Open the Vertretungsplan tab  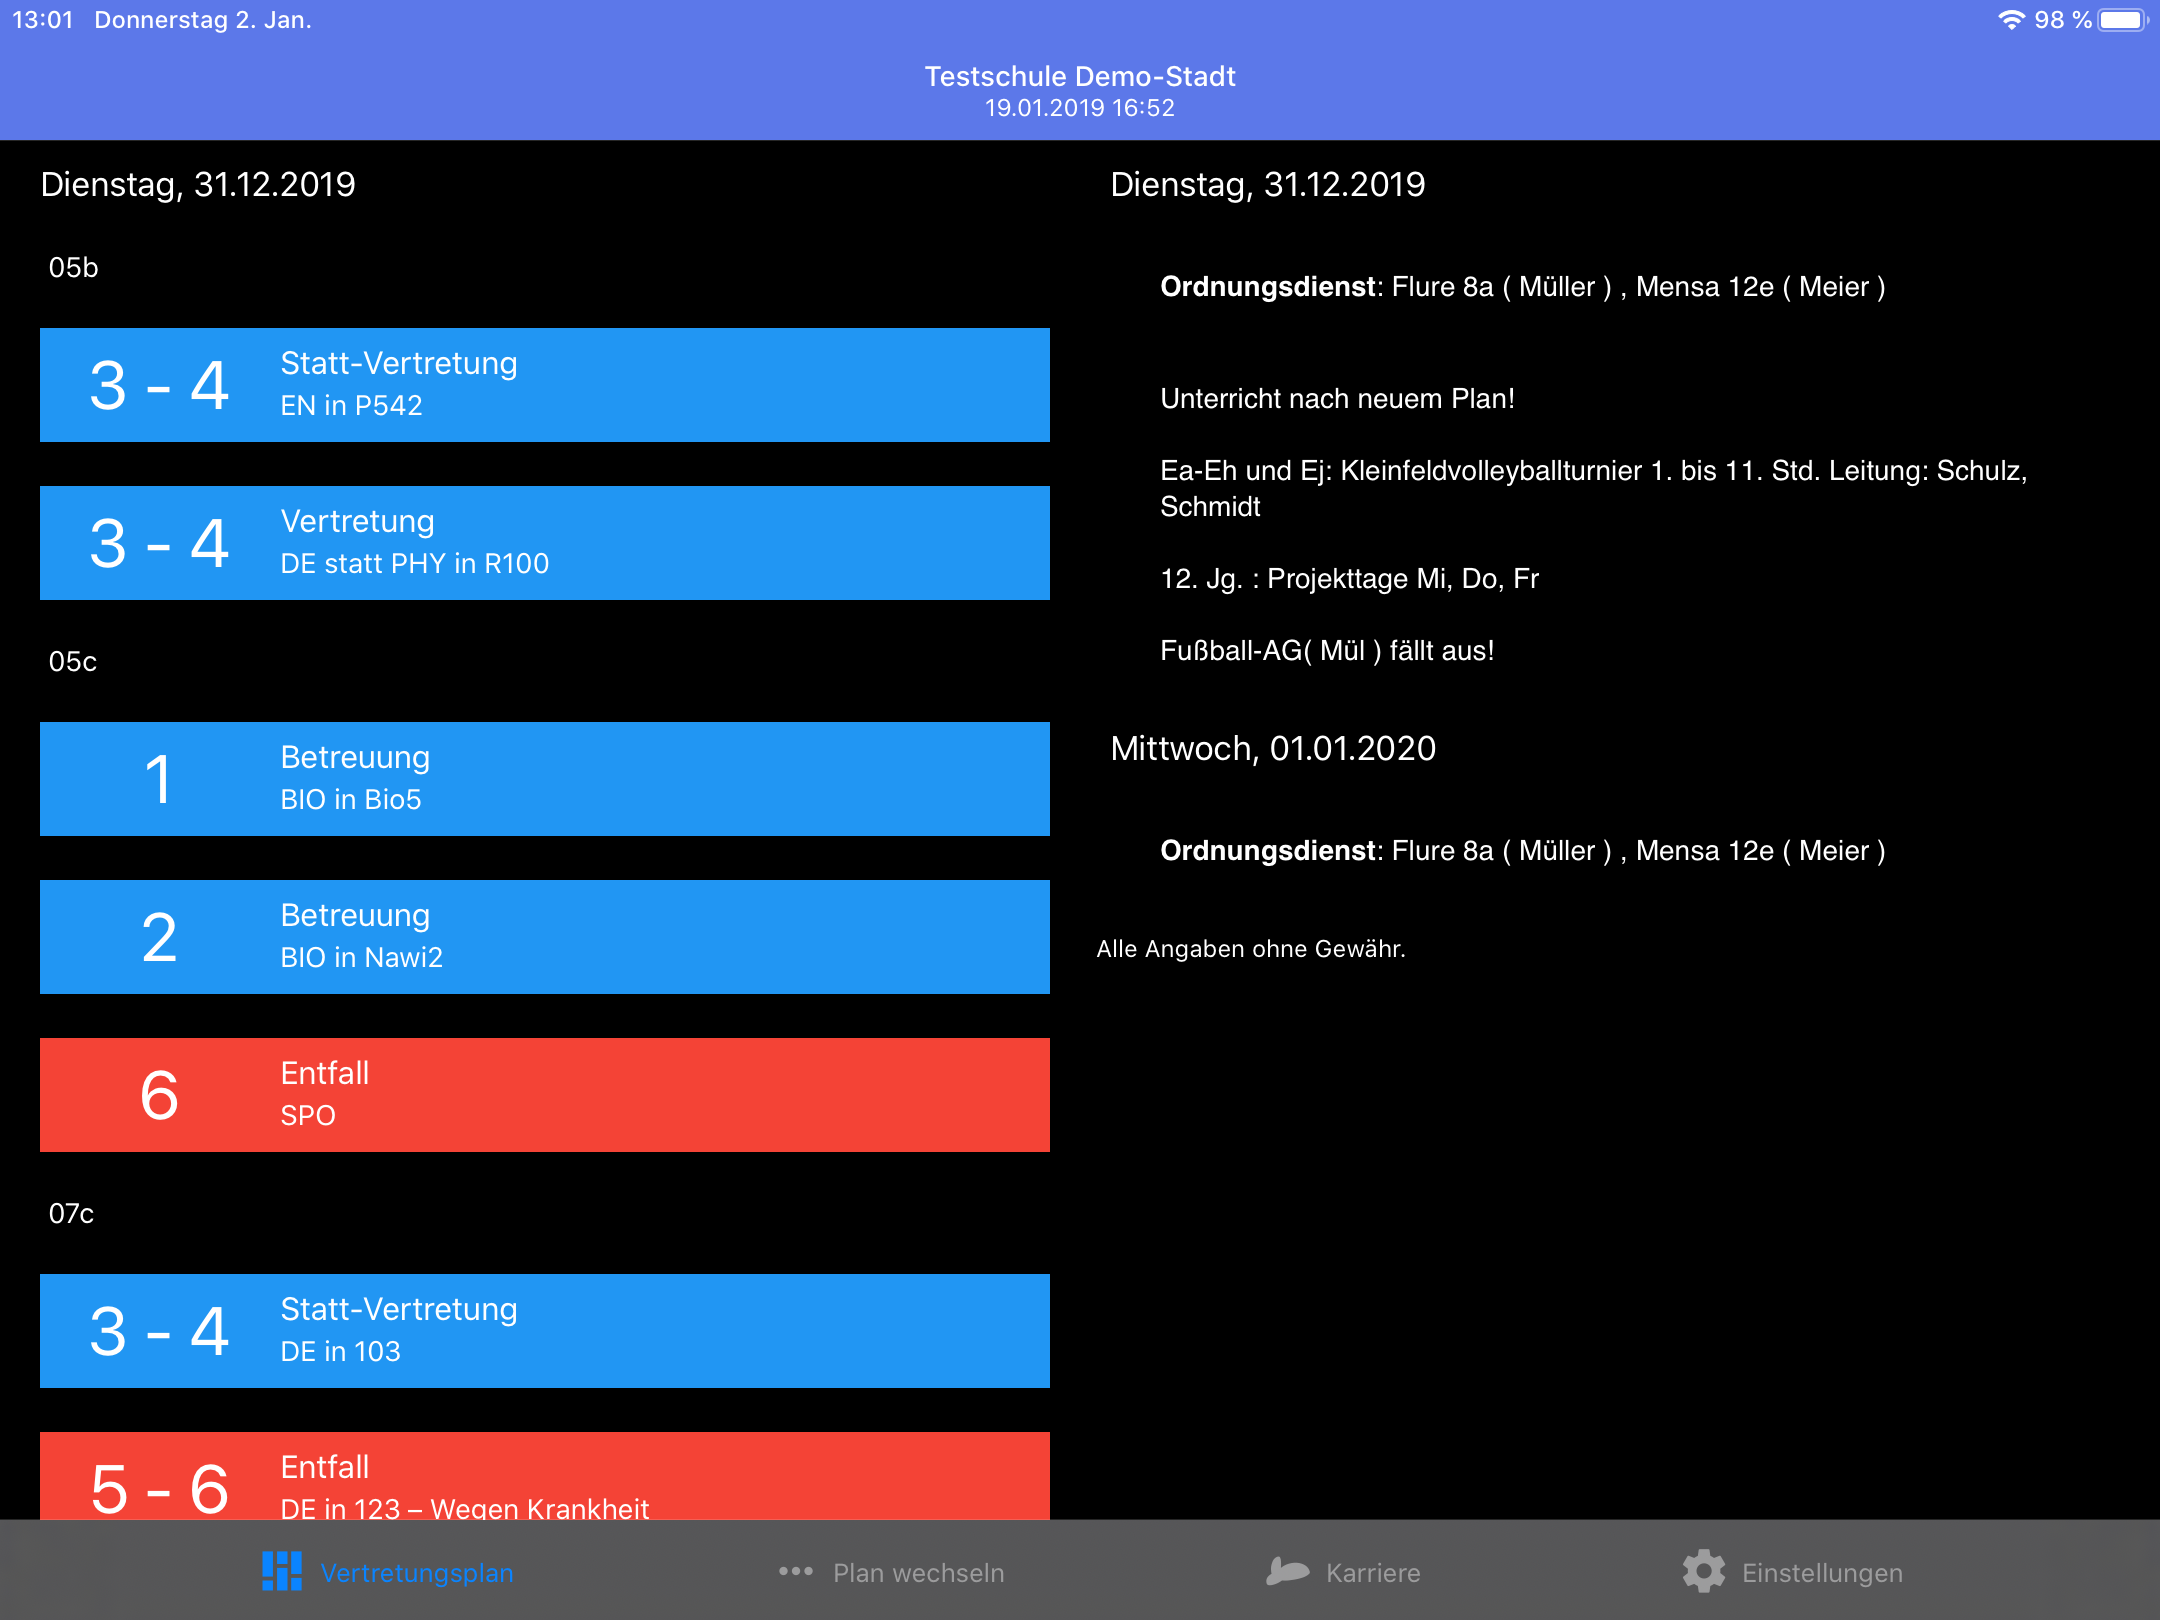point(416,1573)
